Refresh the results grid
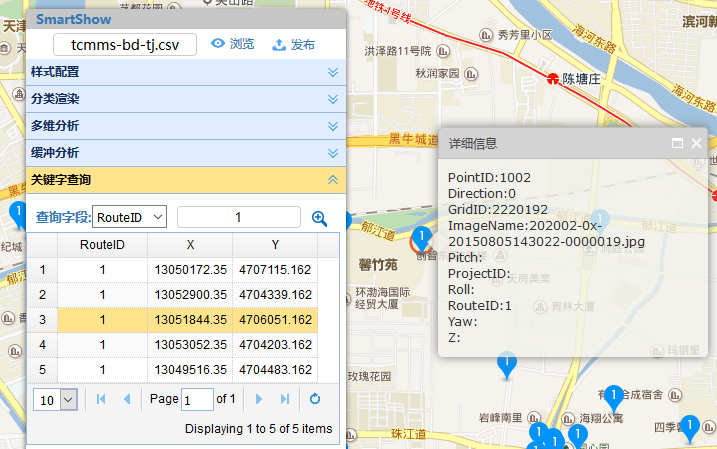 (x=315, y=399)
